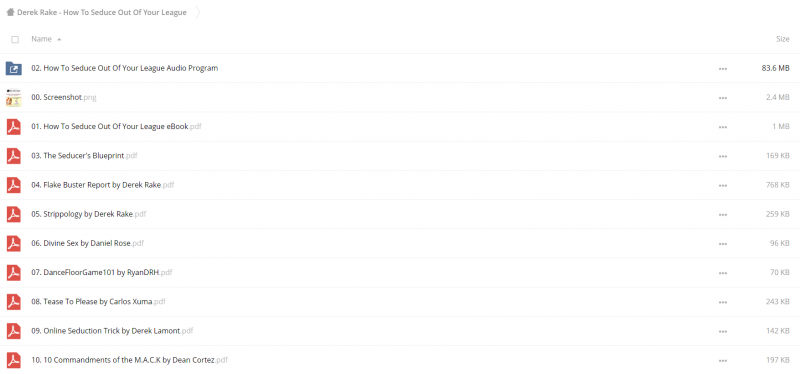Click the PDF icon for DanceFloorGame101 file

[x=14, y=272]
